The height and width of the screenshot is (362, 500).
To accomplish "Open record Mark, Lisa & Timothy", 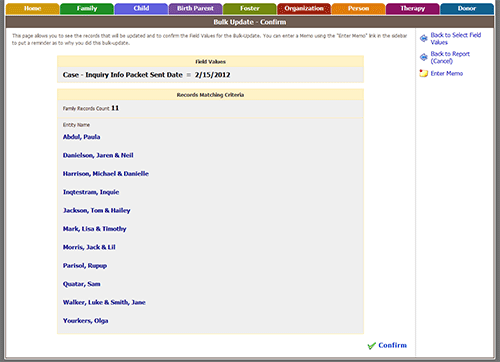I will (x=95, y=229).
